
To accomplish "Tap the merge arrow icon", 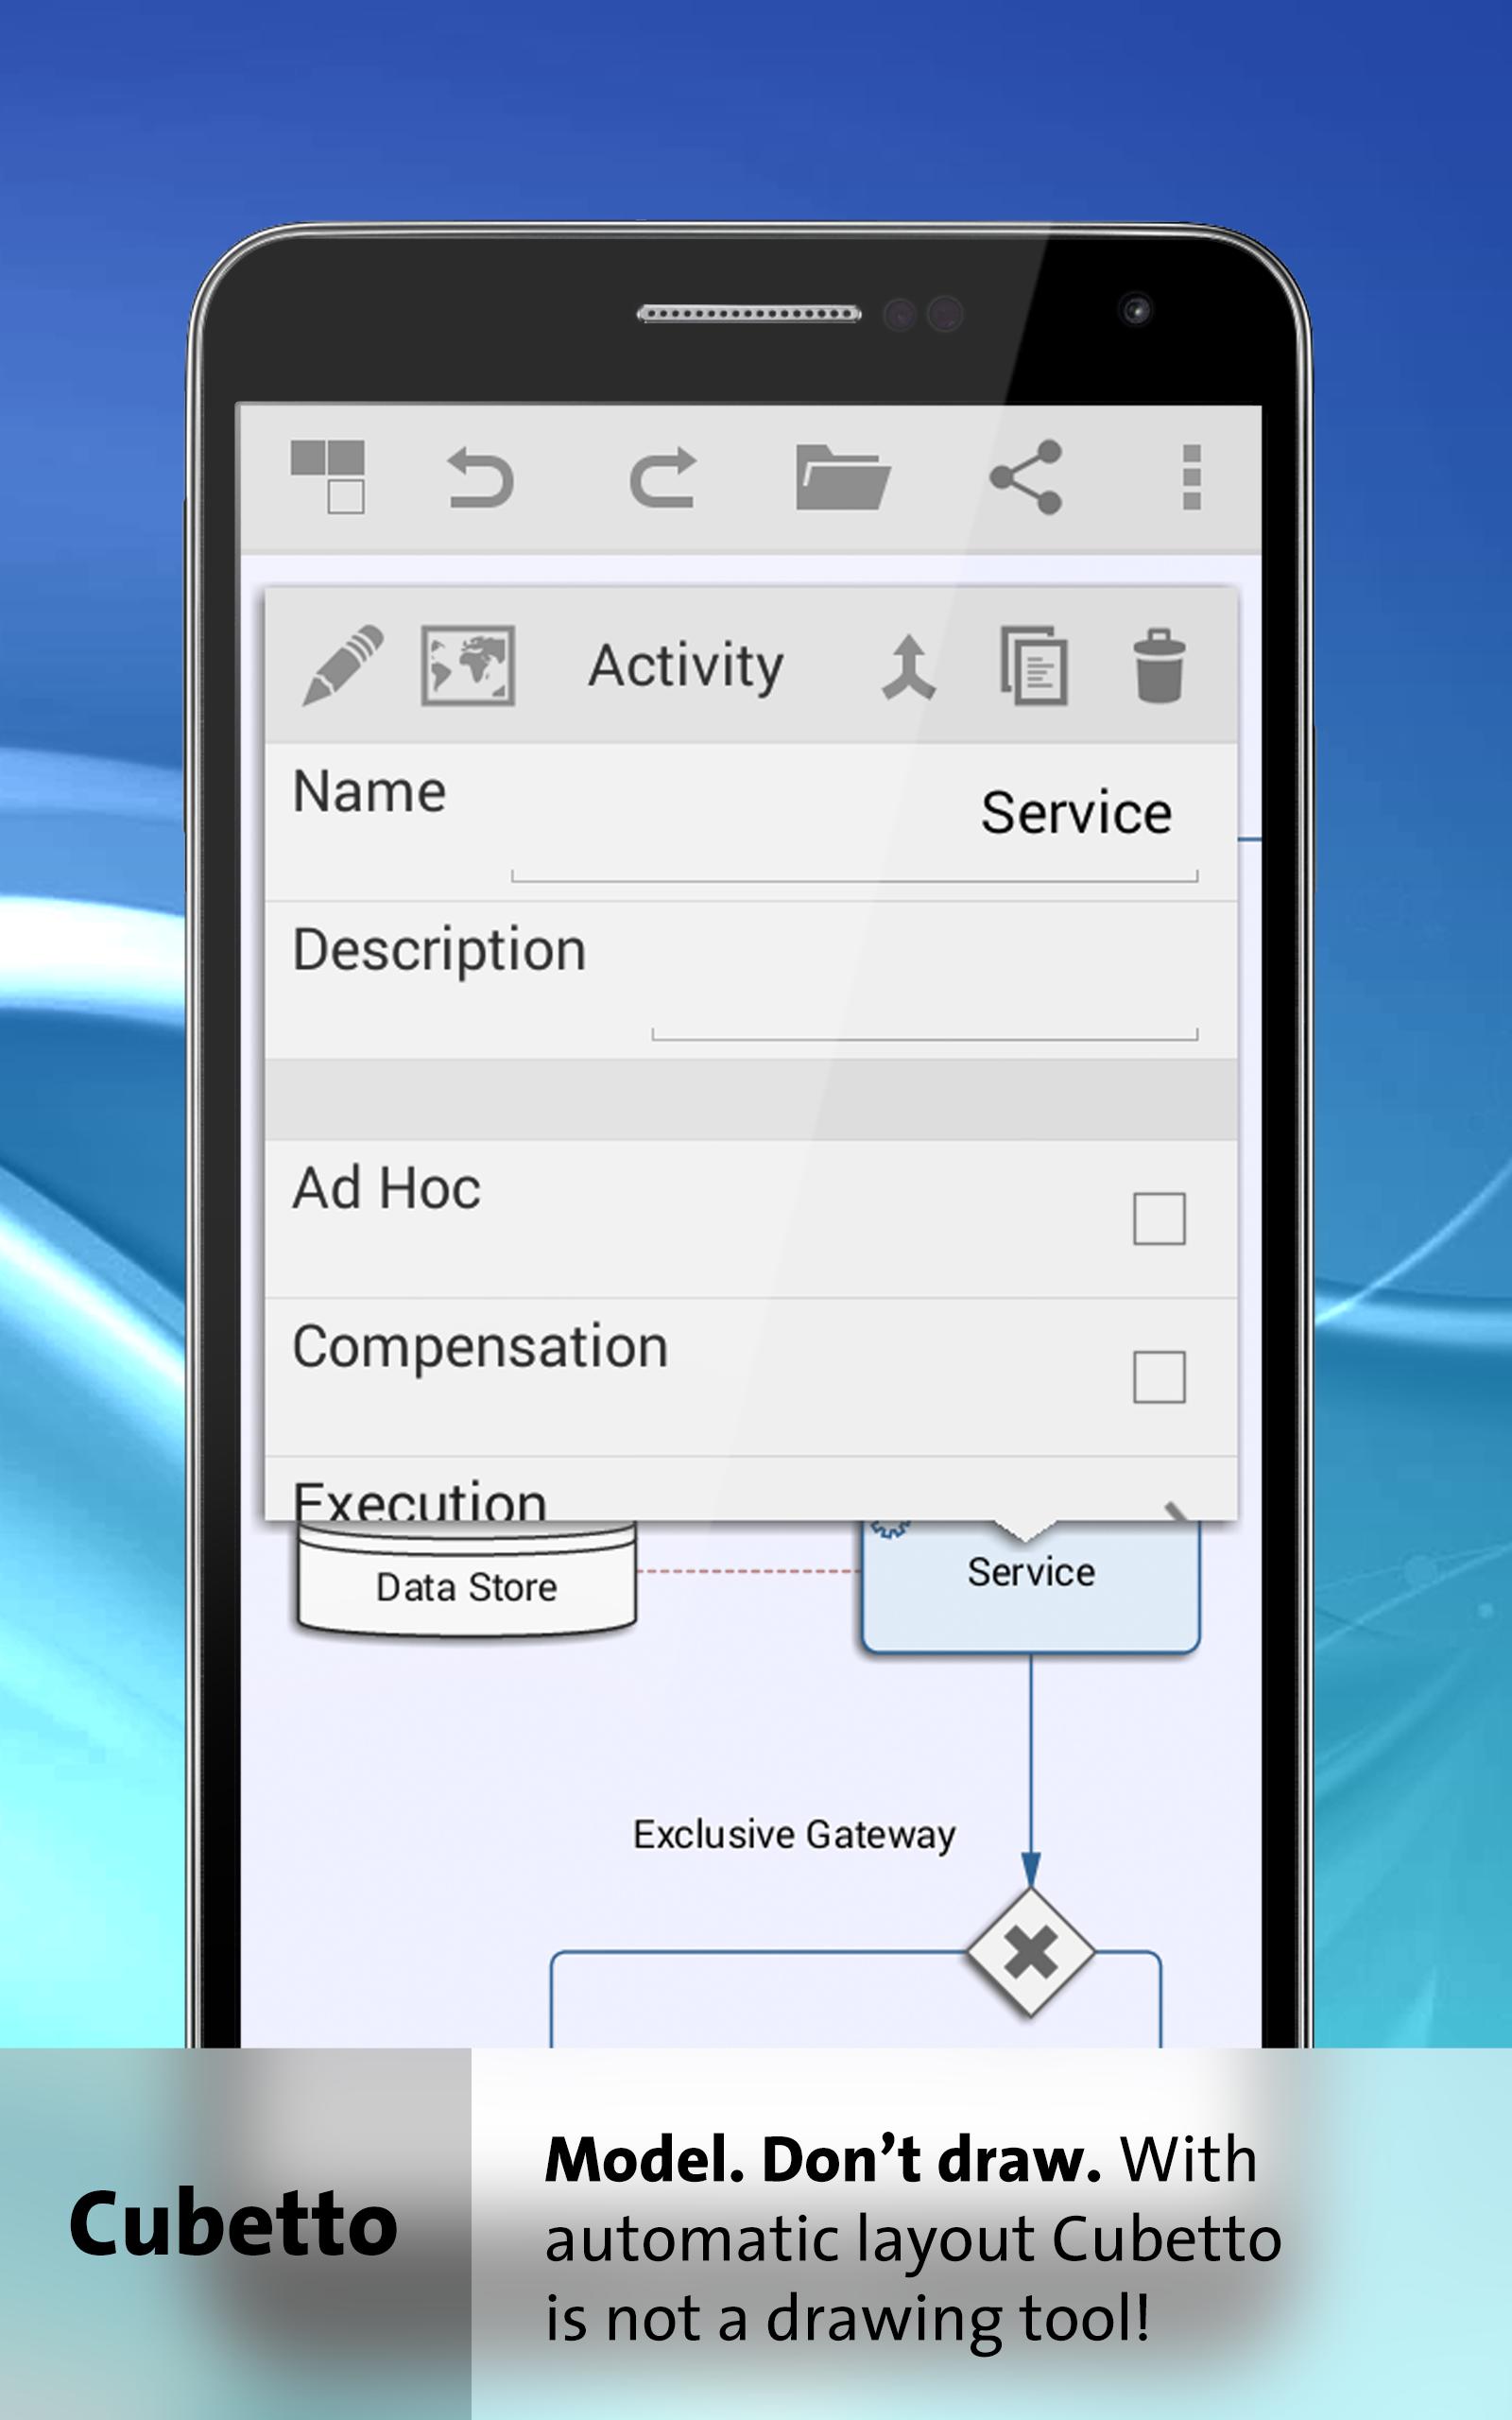I will [x=908, y=667].
